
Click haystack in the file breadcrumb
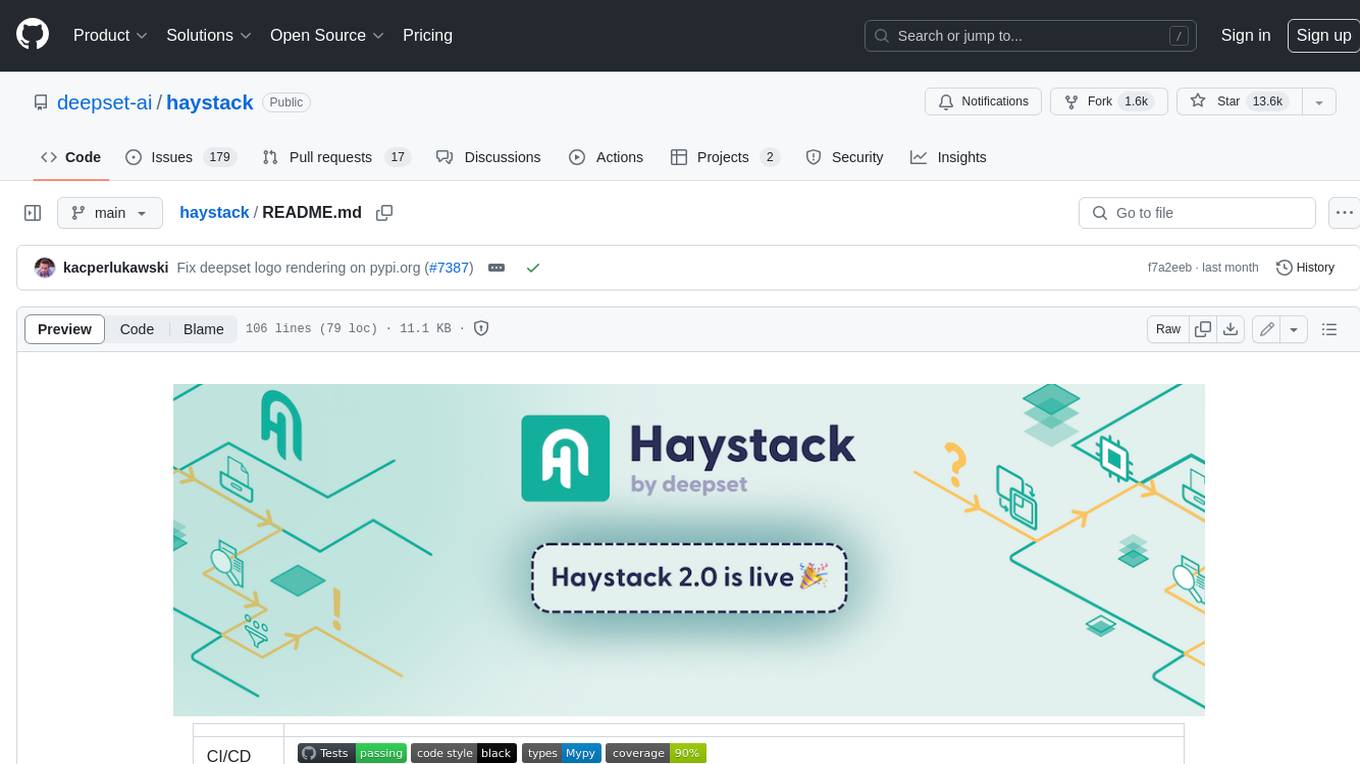click(x=214, y=213)
